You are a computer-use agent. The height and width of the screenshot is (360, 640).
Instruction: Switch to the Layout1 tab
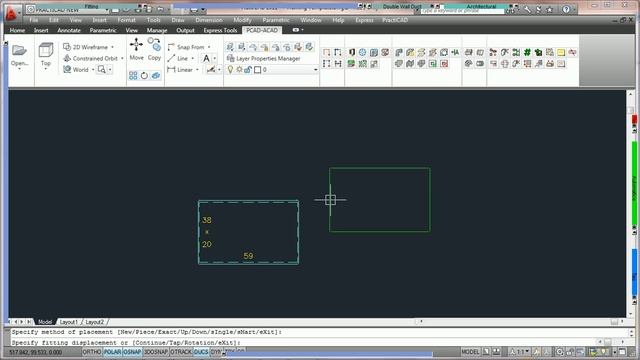(x=69, y=322)
